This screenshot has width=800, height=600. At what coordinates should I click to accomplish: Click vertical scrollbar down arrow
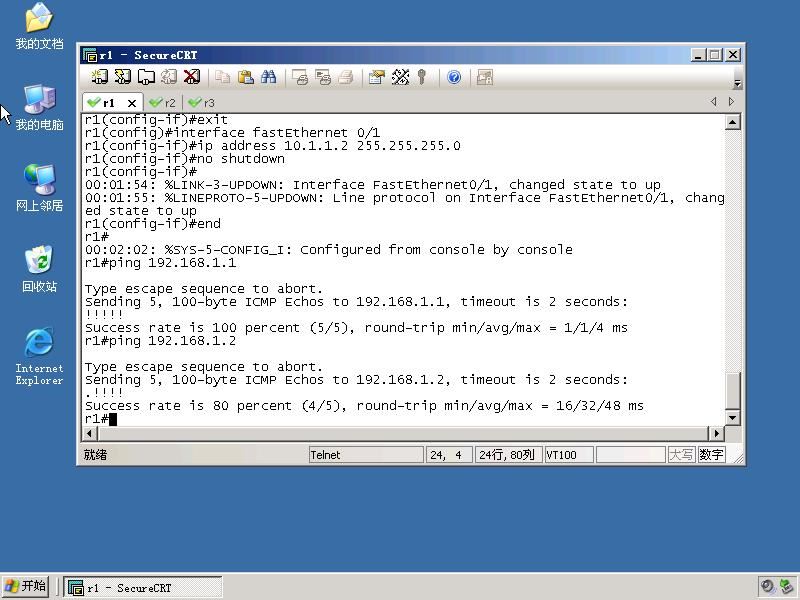pyautogui.click(x=733, y=418)
